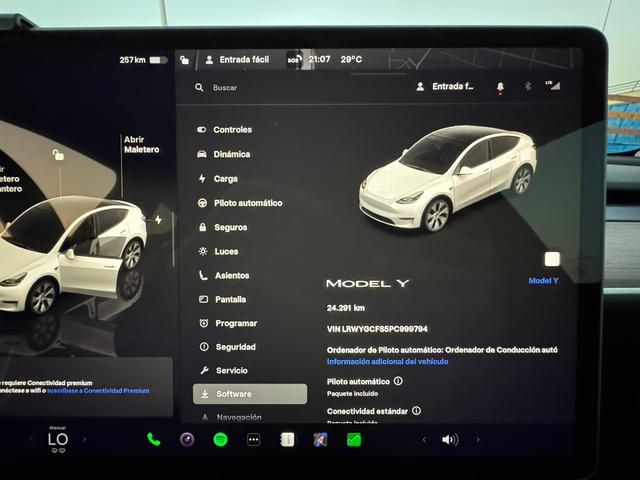The height and width of the screenshot is (480, 640).
Task: Click the search magnifier icon
Action: coord(199,87)
